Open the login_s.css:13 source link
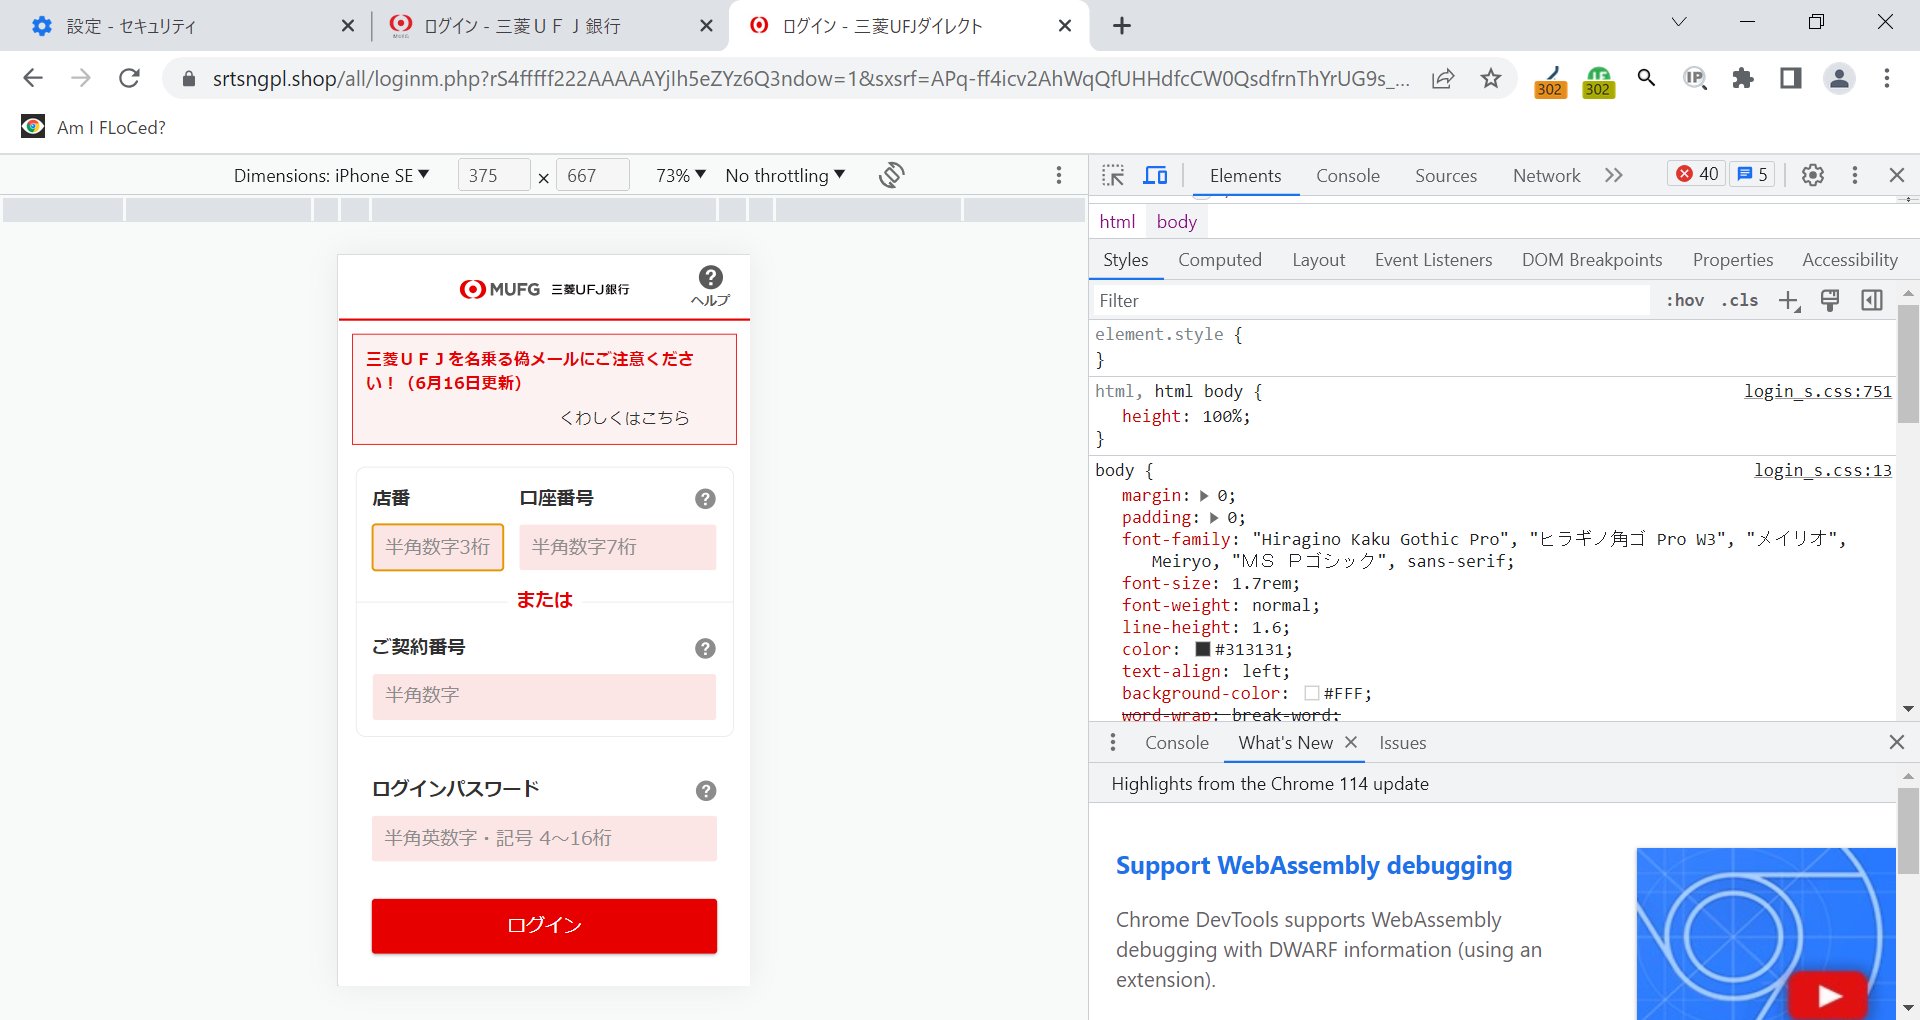The height and width of the screenshot is (1020, 1920). [1823, 470]
